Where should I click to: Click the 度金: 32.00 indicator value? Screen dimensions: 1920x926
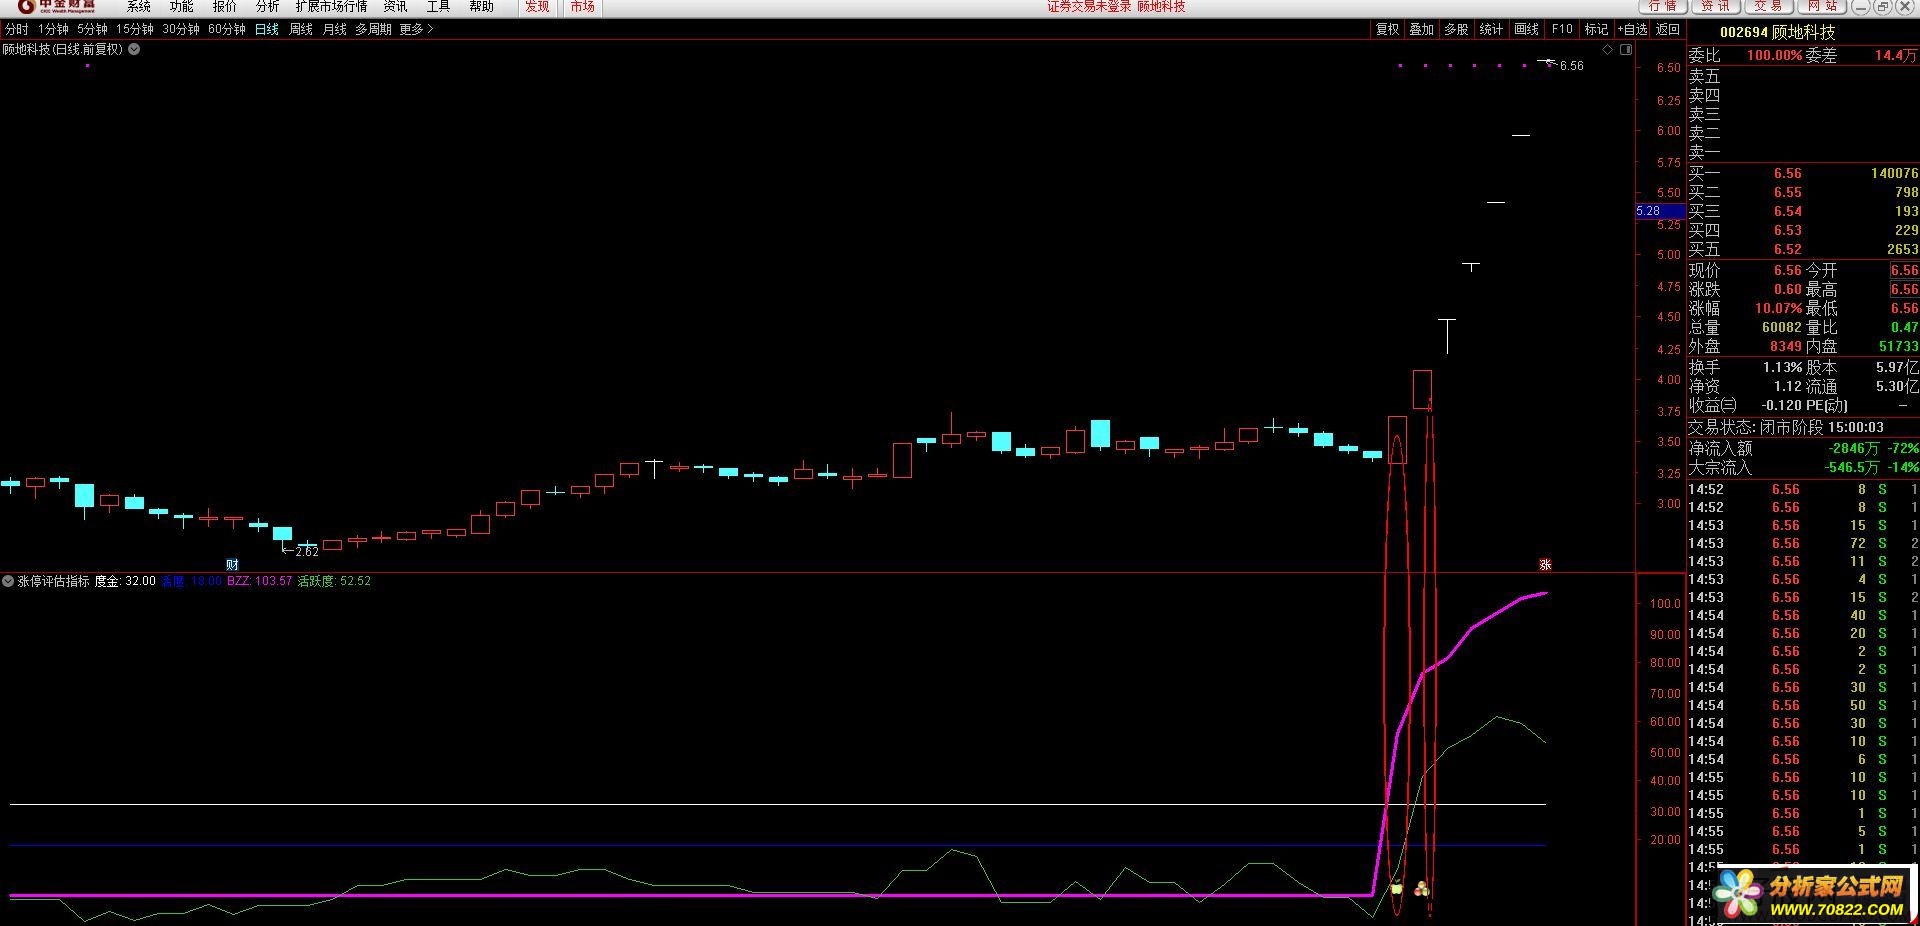click(125, 581)
